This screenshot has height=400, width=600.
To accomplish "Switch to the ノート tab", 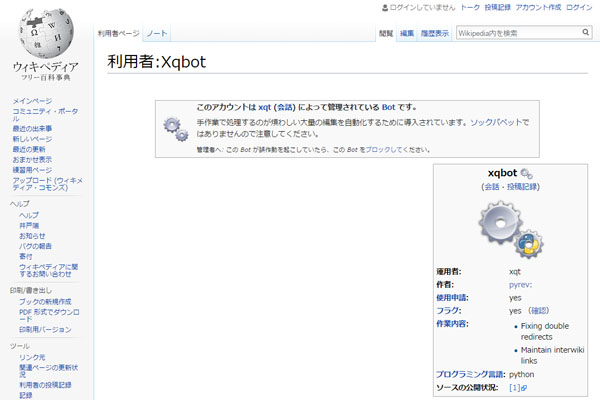I will click(x=157, y=34).
